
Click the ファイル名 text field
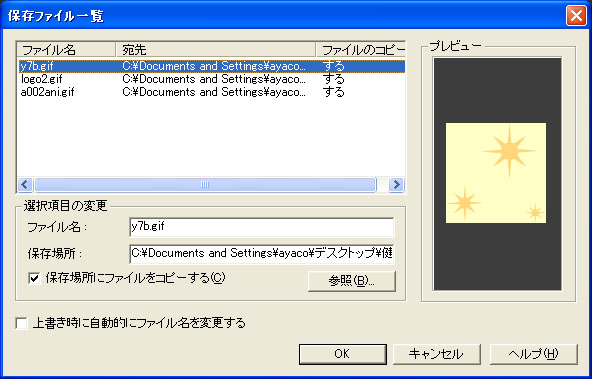[262, 227]
